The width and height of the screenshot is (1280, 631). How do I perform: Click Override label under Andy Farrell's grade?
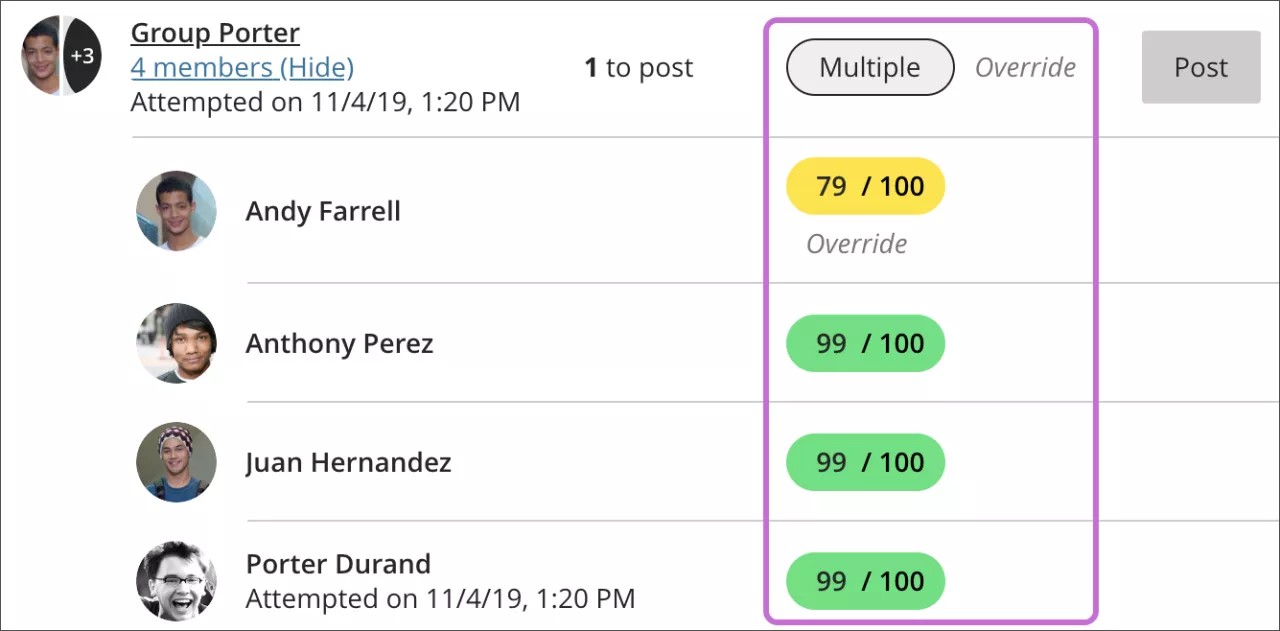click(857, 244)
